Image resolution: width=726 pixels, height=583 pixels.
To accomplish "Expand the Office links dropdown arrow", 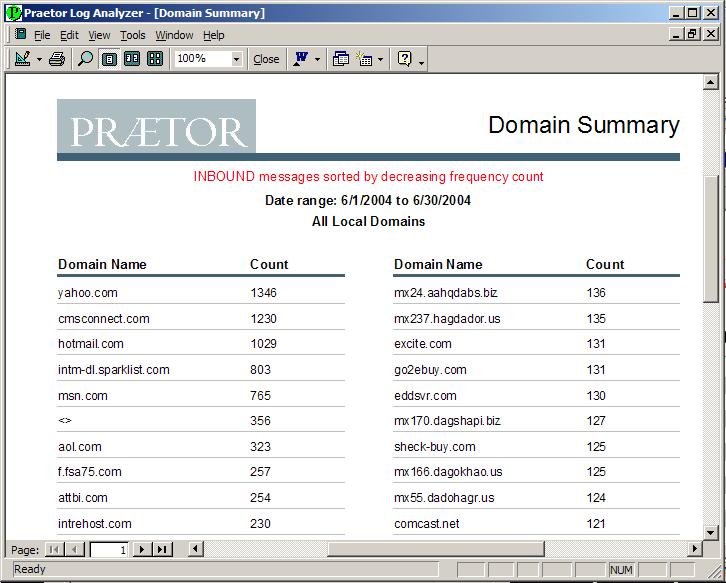I will (317, 59).
